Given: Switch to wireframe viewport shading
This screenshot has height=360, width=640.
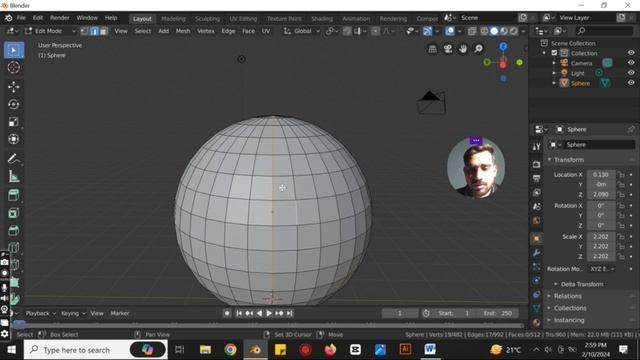Looking at the screenshot, I should coord(484,31).
